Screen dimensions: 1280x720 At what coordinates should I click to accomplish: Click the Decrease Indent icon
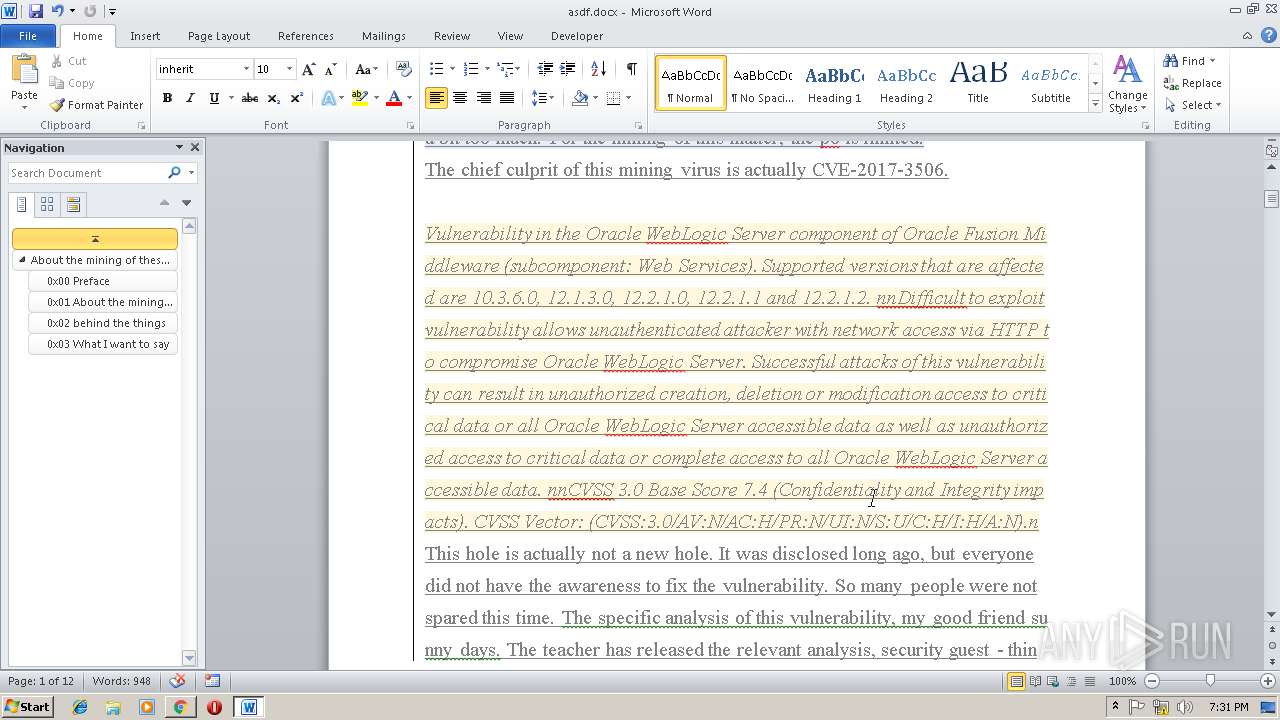pos(545,69)
